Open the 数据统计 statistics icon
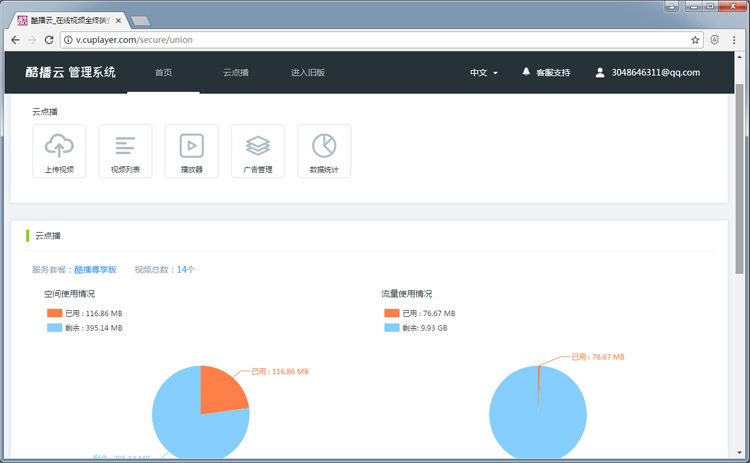750x463 pixels. tap(324, 151)
